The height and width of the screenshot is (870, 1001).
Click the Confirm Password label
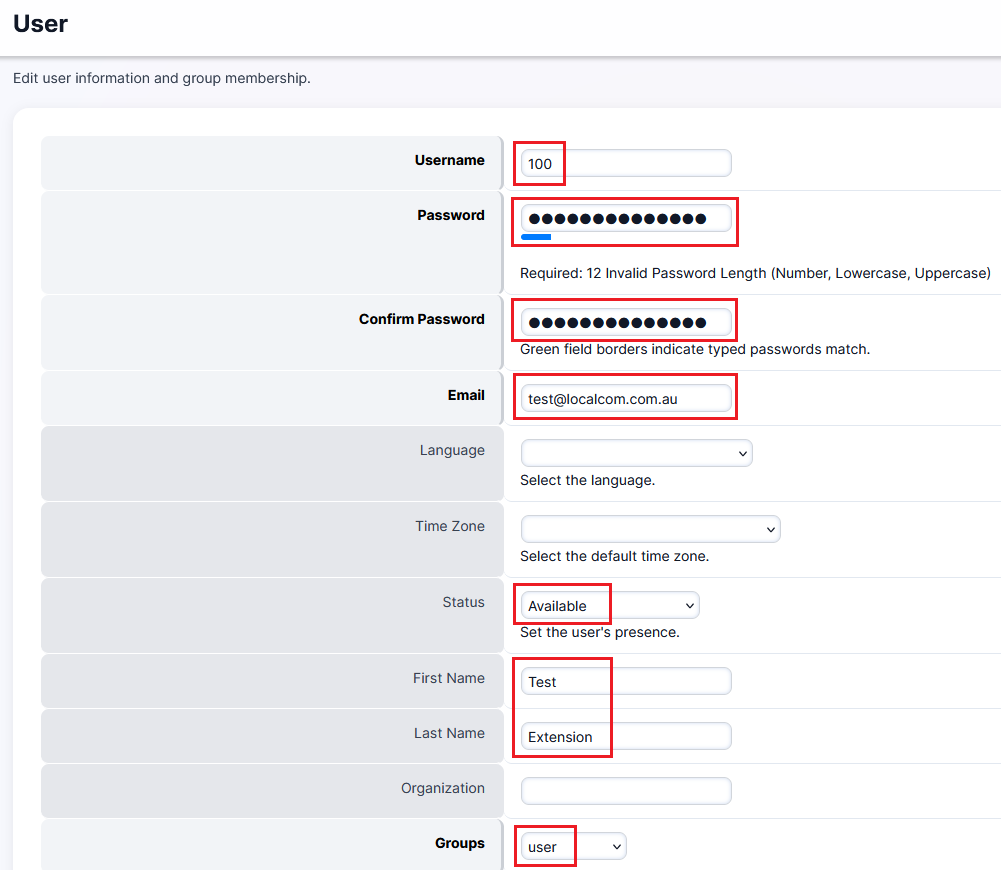tap(421, 319)
